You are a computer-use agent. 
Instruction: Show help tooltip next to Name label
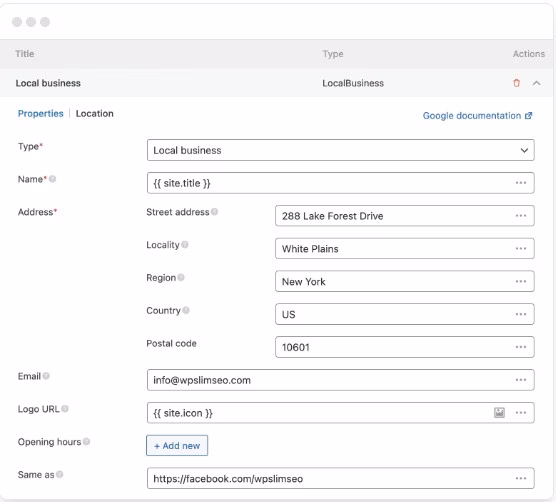52,179
